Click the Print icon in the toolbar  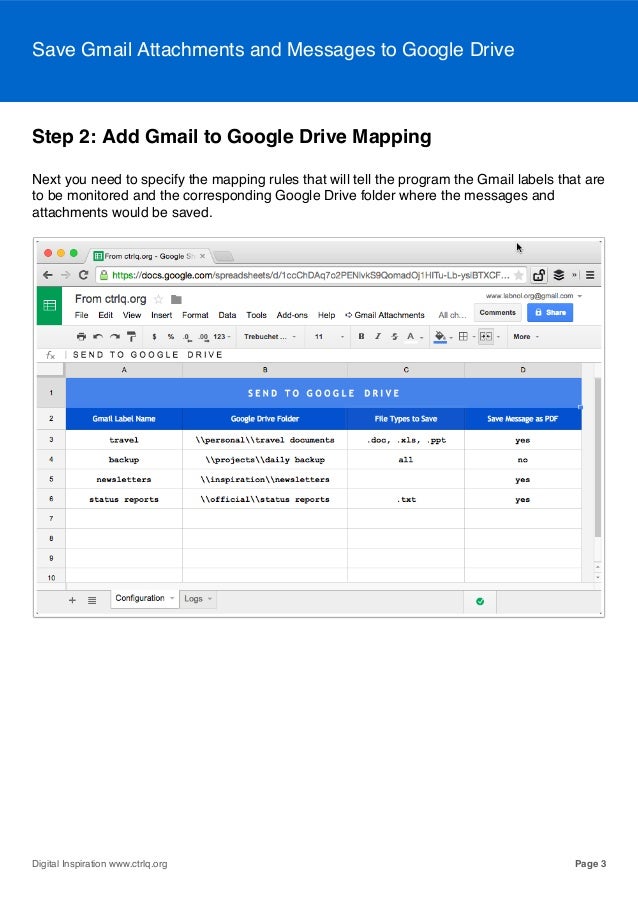click(81, 336)
